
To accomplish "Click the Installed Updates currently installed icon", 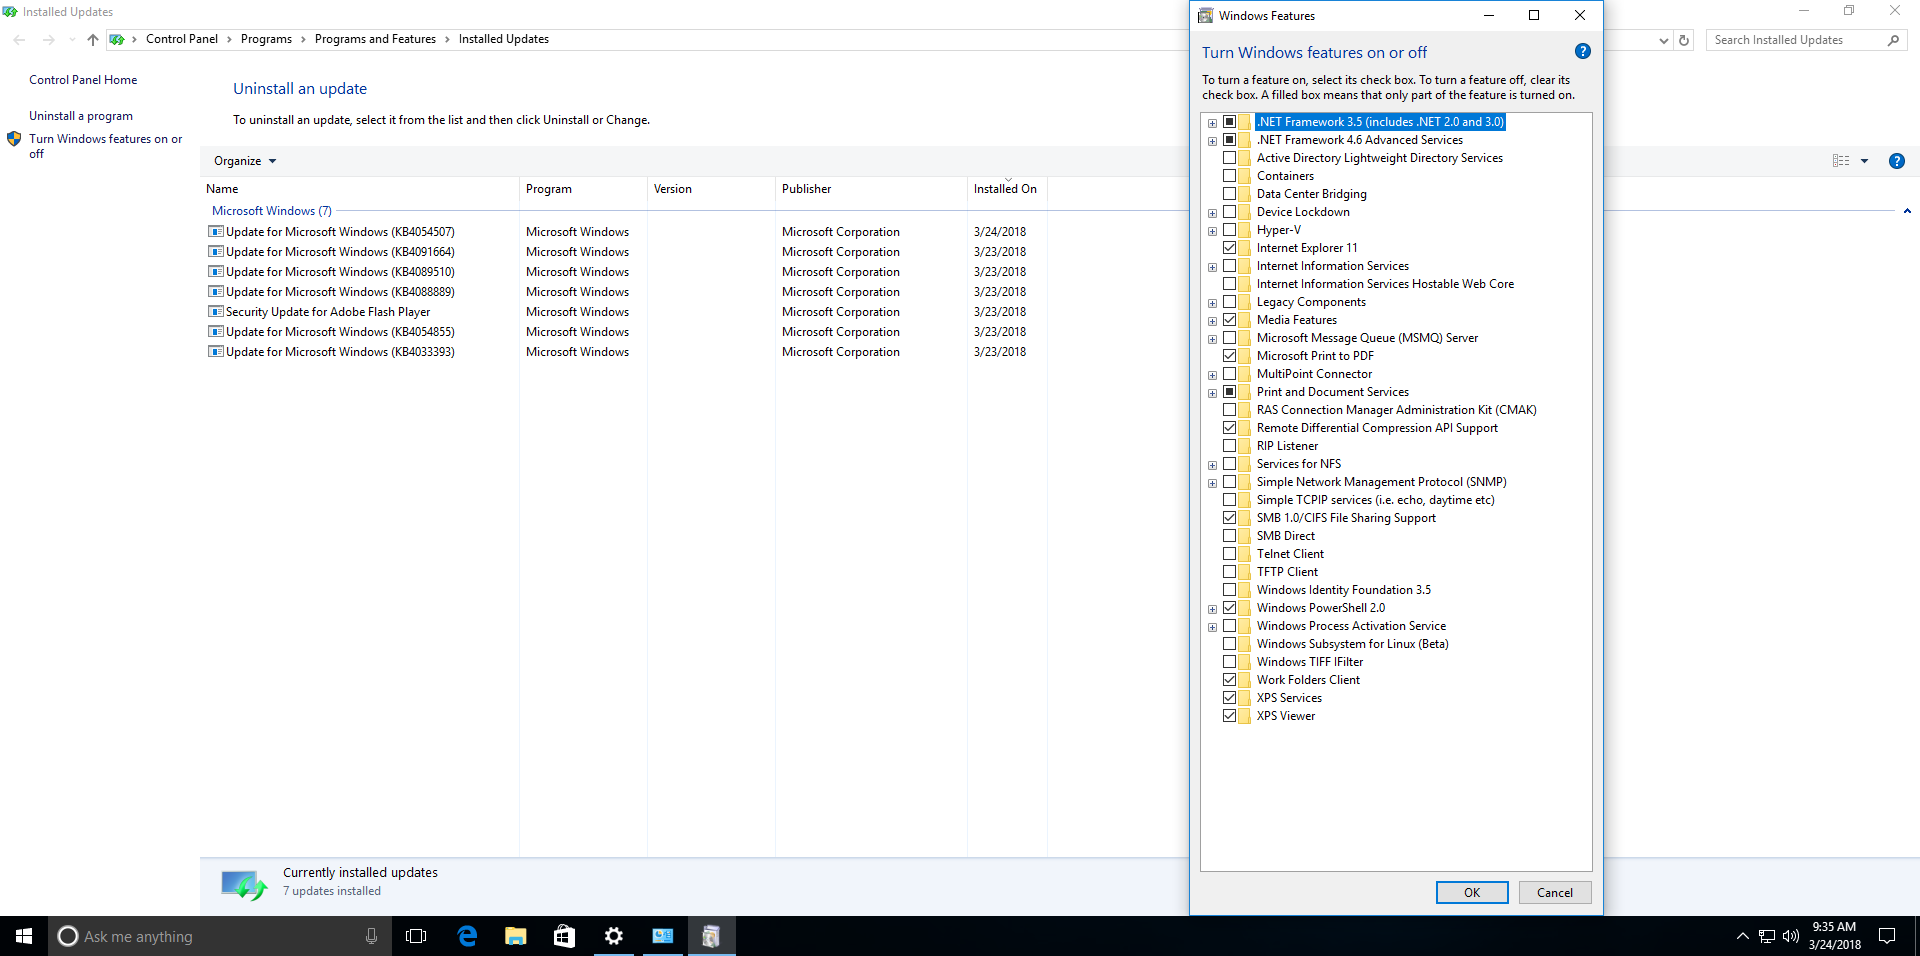I will [x=244, y=885].
